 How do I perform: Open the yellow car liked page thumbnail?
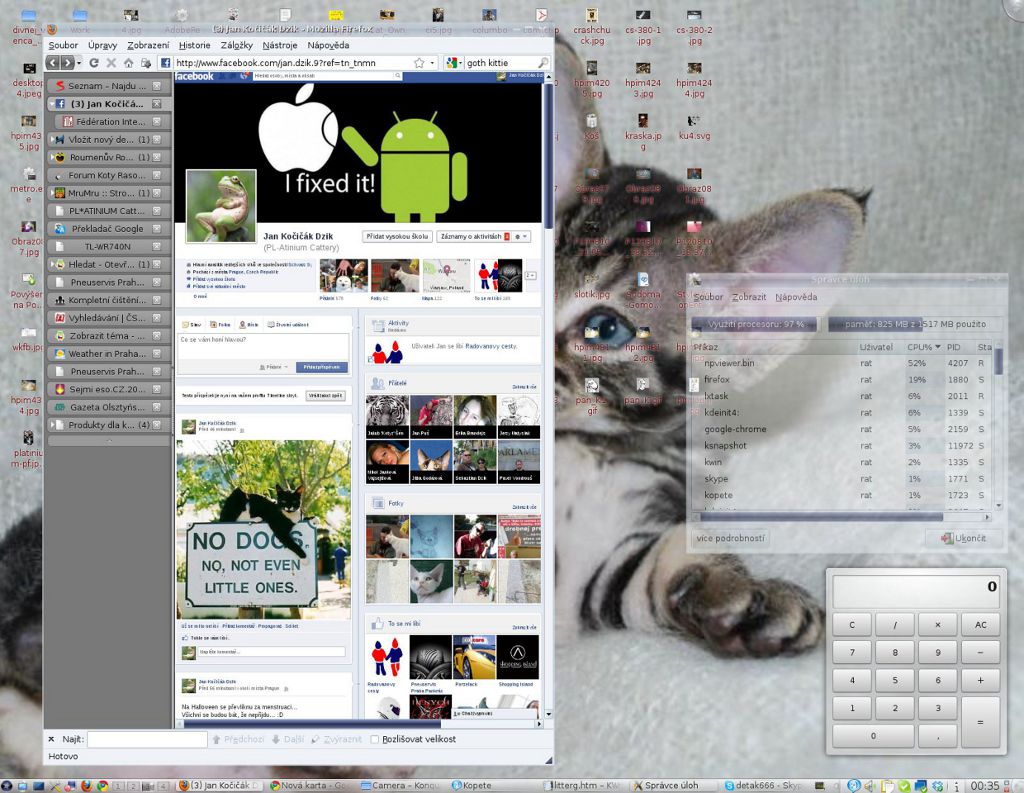(x=475, y=657)
